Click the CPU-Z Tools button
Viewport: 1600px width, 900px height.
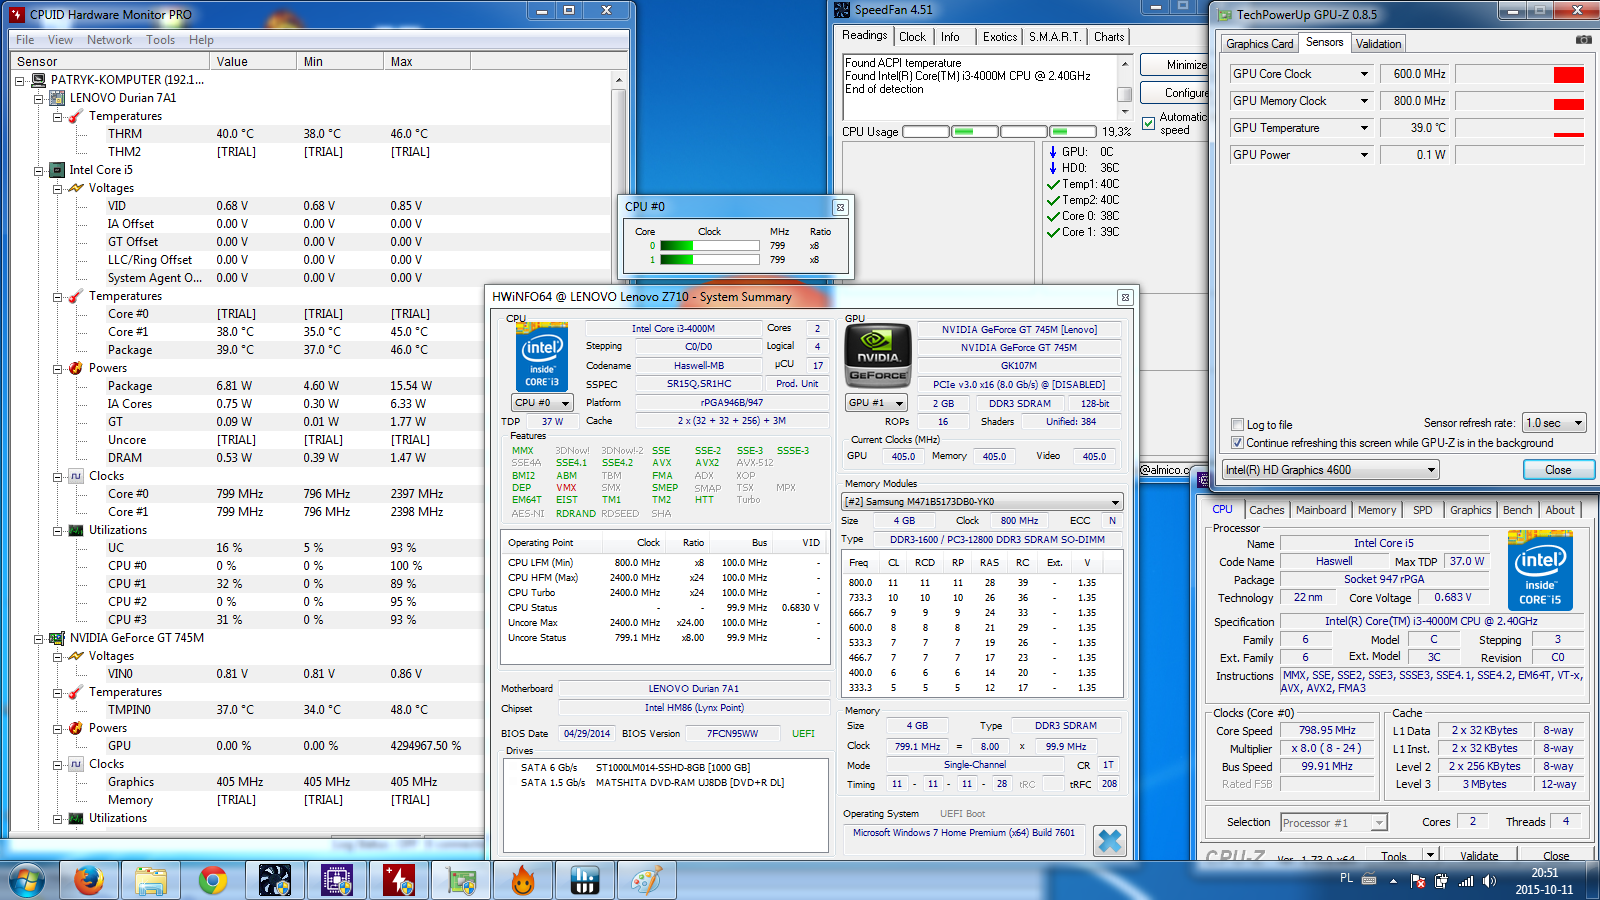(1394, 855)
